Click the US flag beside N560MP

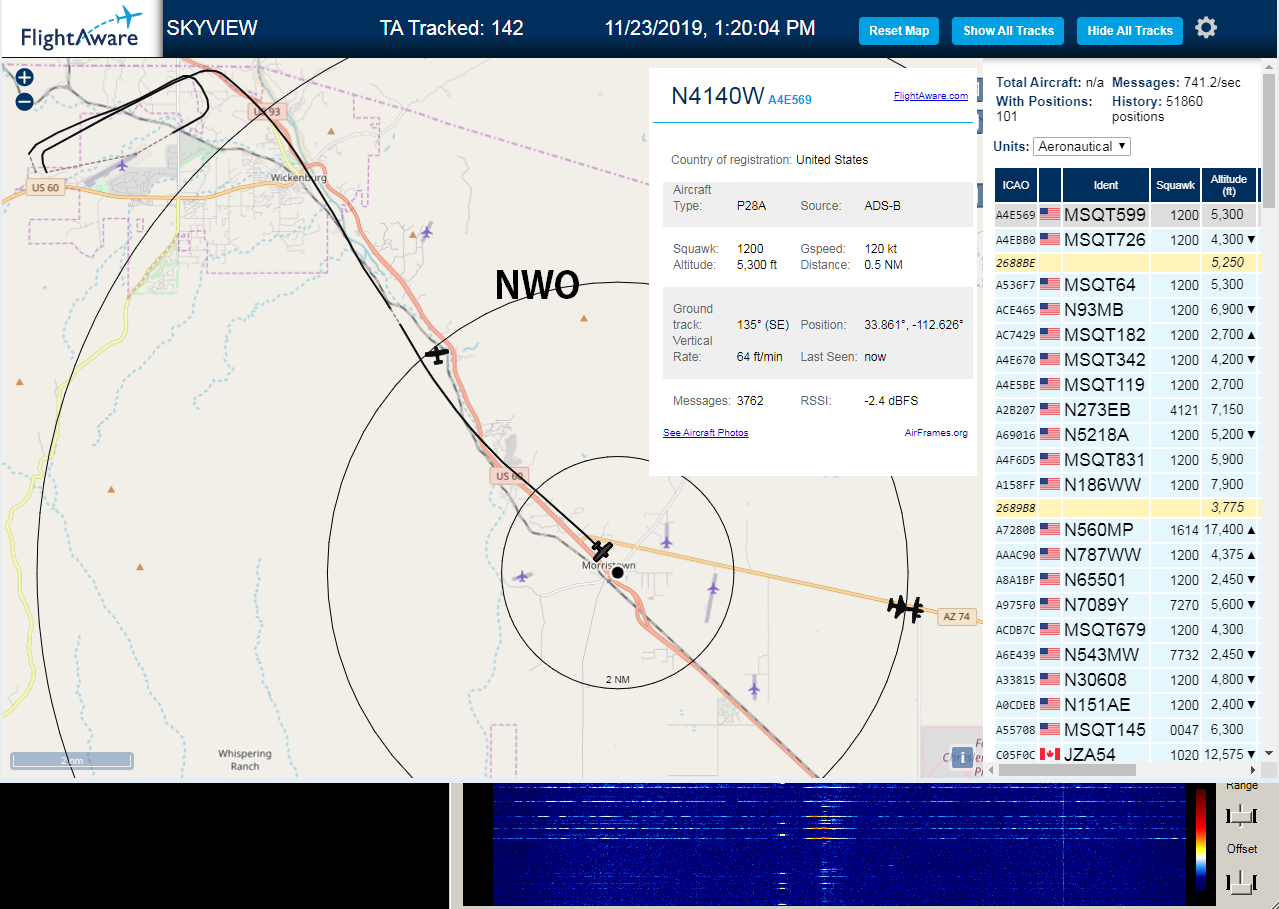(x=1050, y=529)
